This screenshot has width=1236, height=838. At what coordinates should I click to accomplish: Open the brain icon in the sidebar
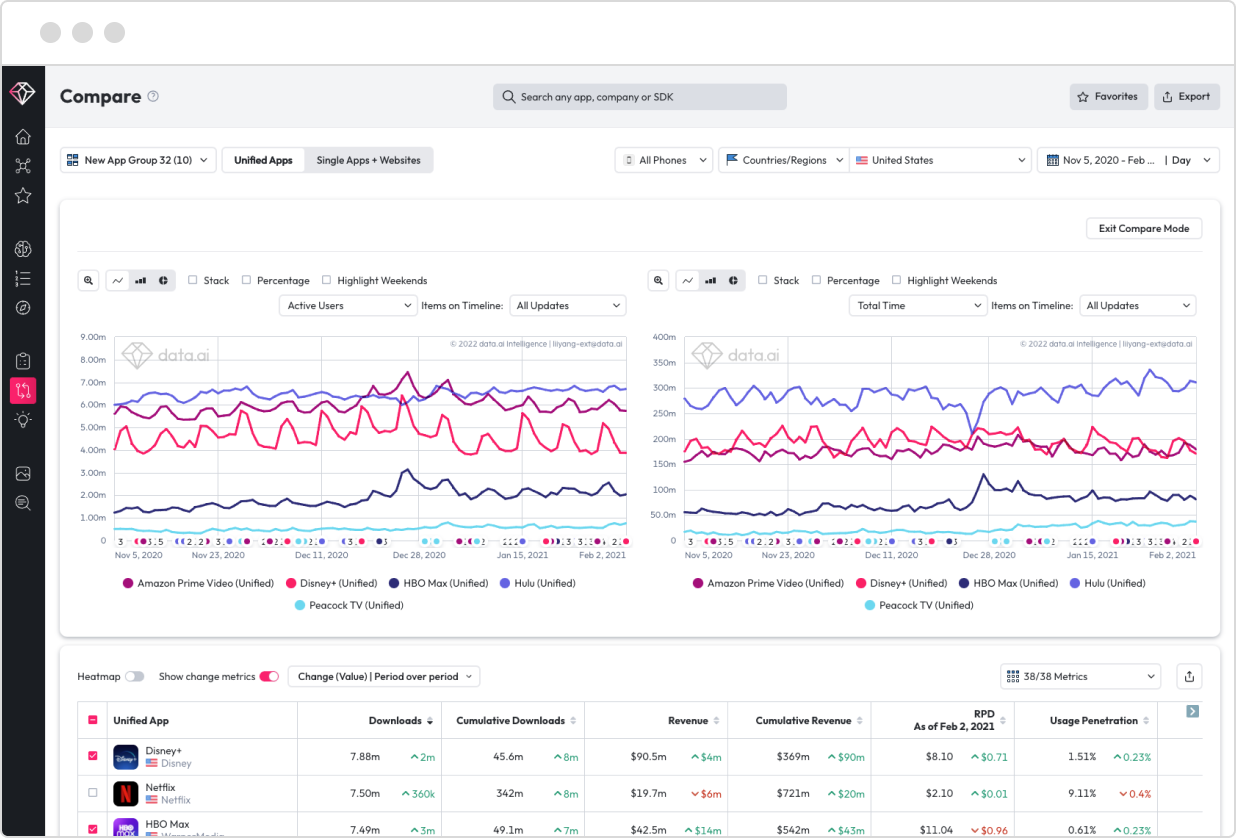point(23,249)
